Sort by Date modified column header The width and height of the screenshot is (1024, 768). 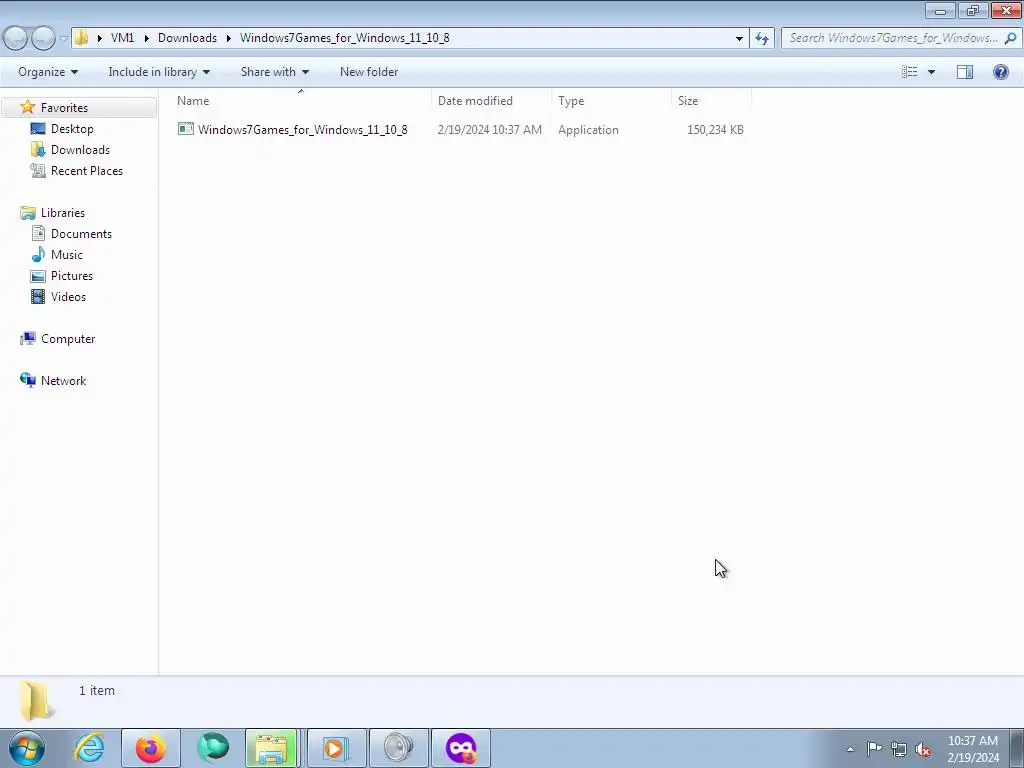[x=491, y=101]
